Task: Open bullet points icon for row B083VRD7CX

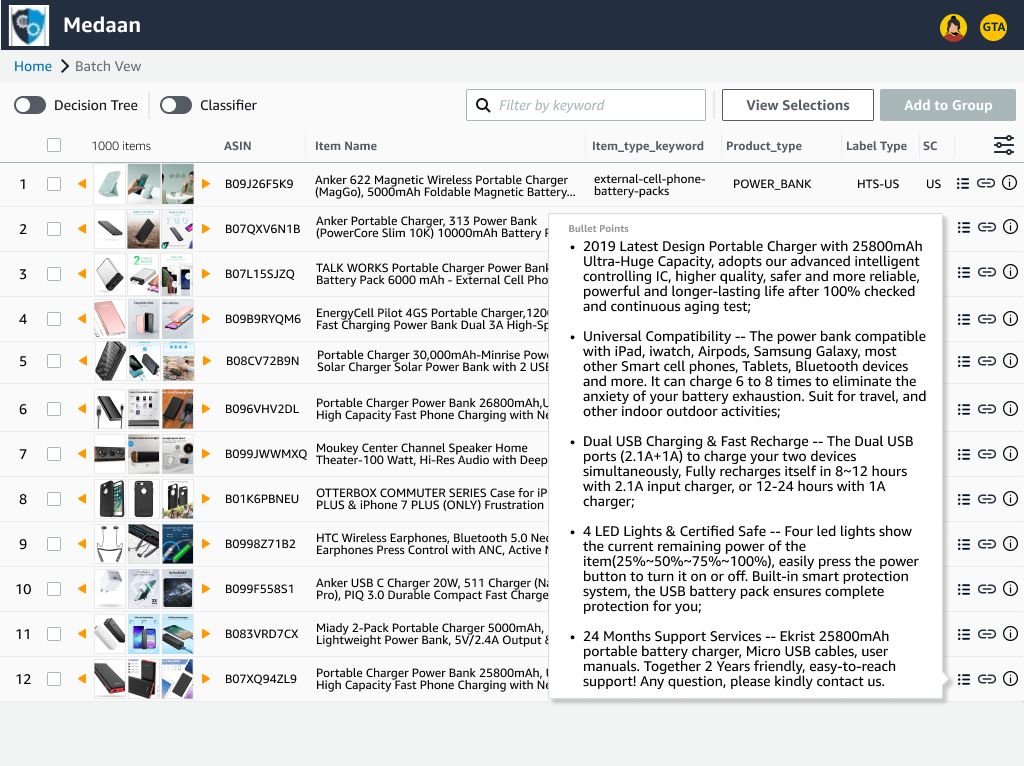Action: point(963,634)
